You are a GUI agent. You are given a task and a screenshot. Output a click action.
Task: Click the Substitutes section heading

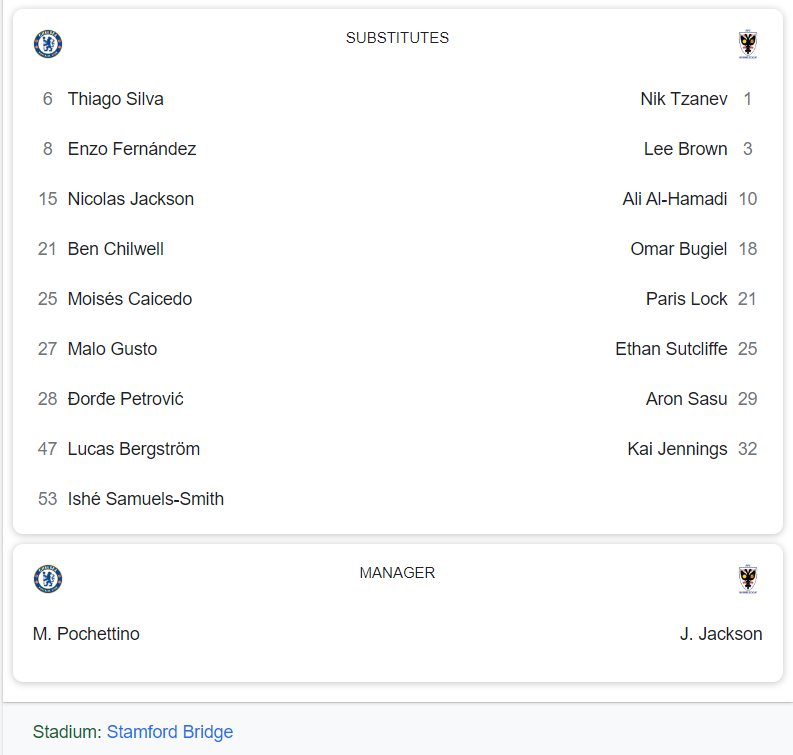(x=397, y=38)
